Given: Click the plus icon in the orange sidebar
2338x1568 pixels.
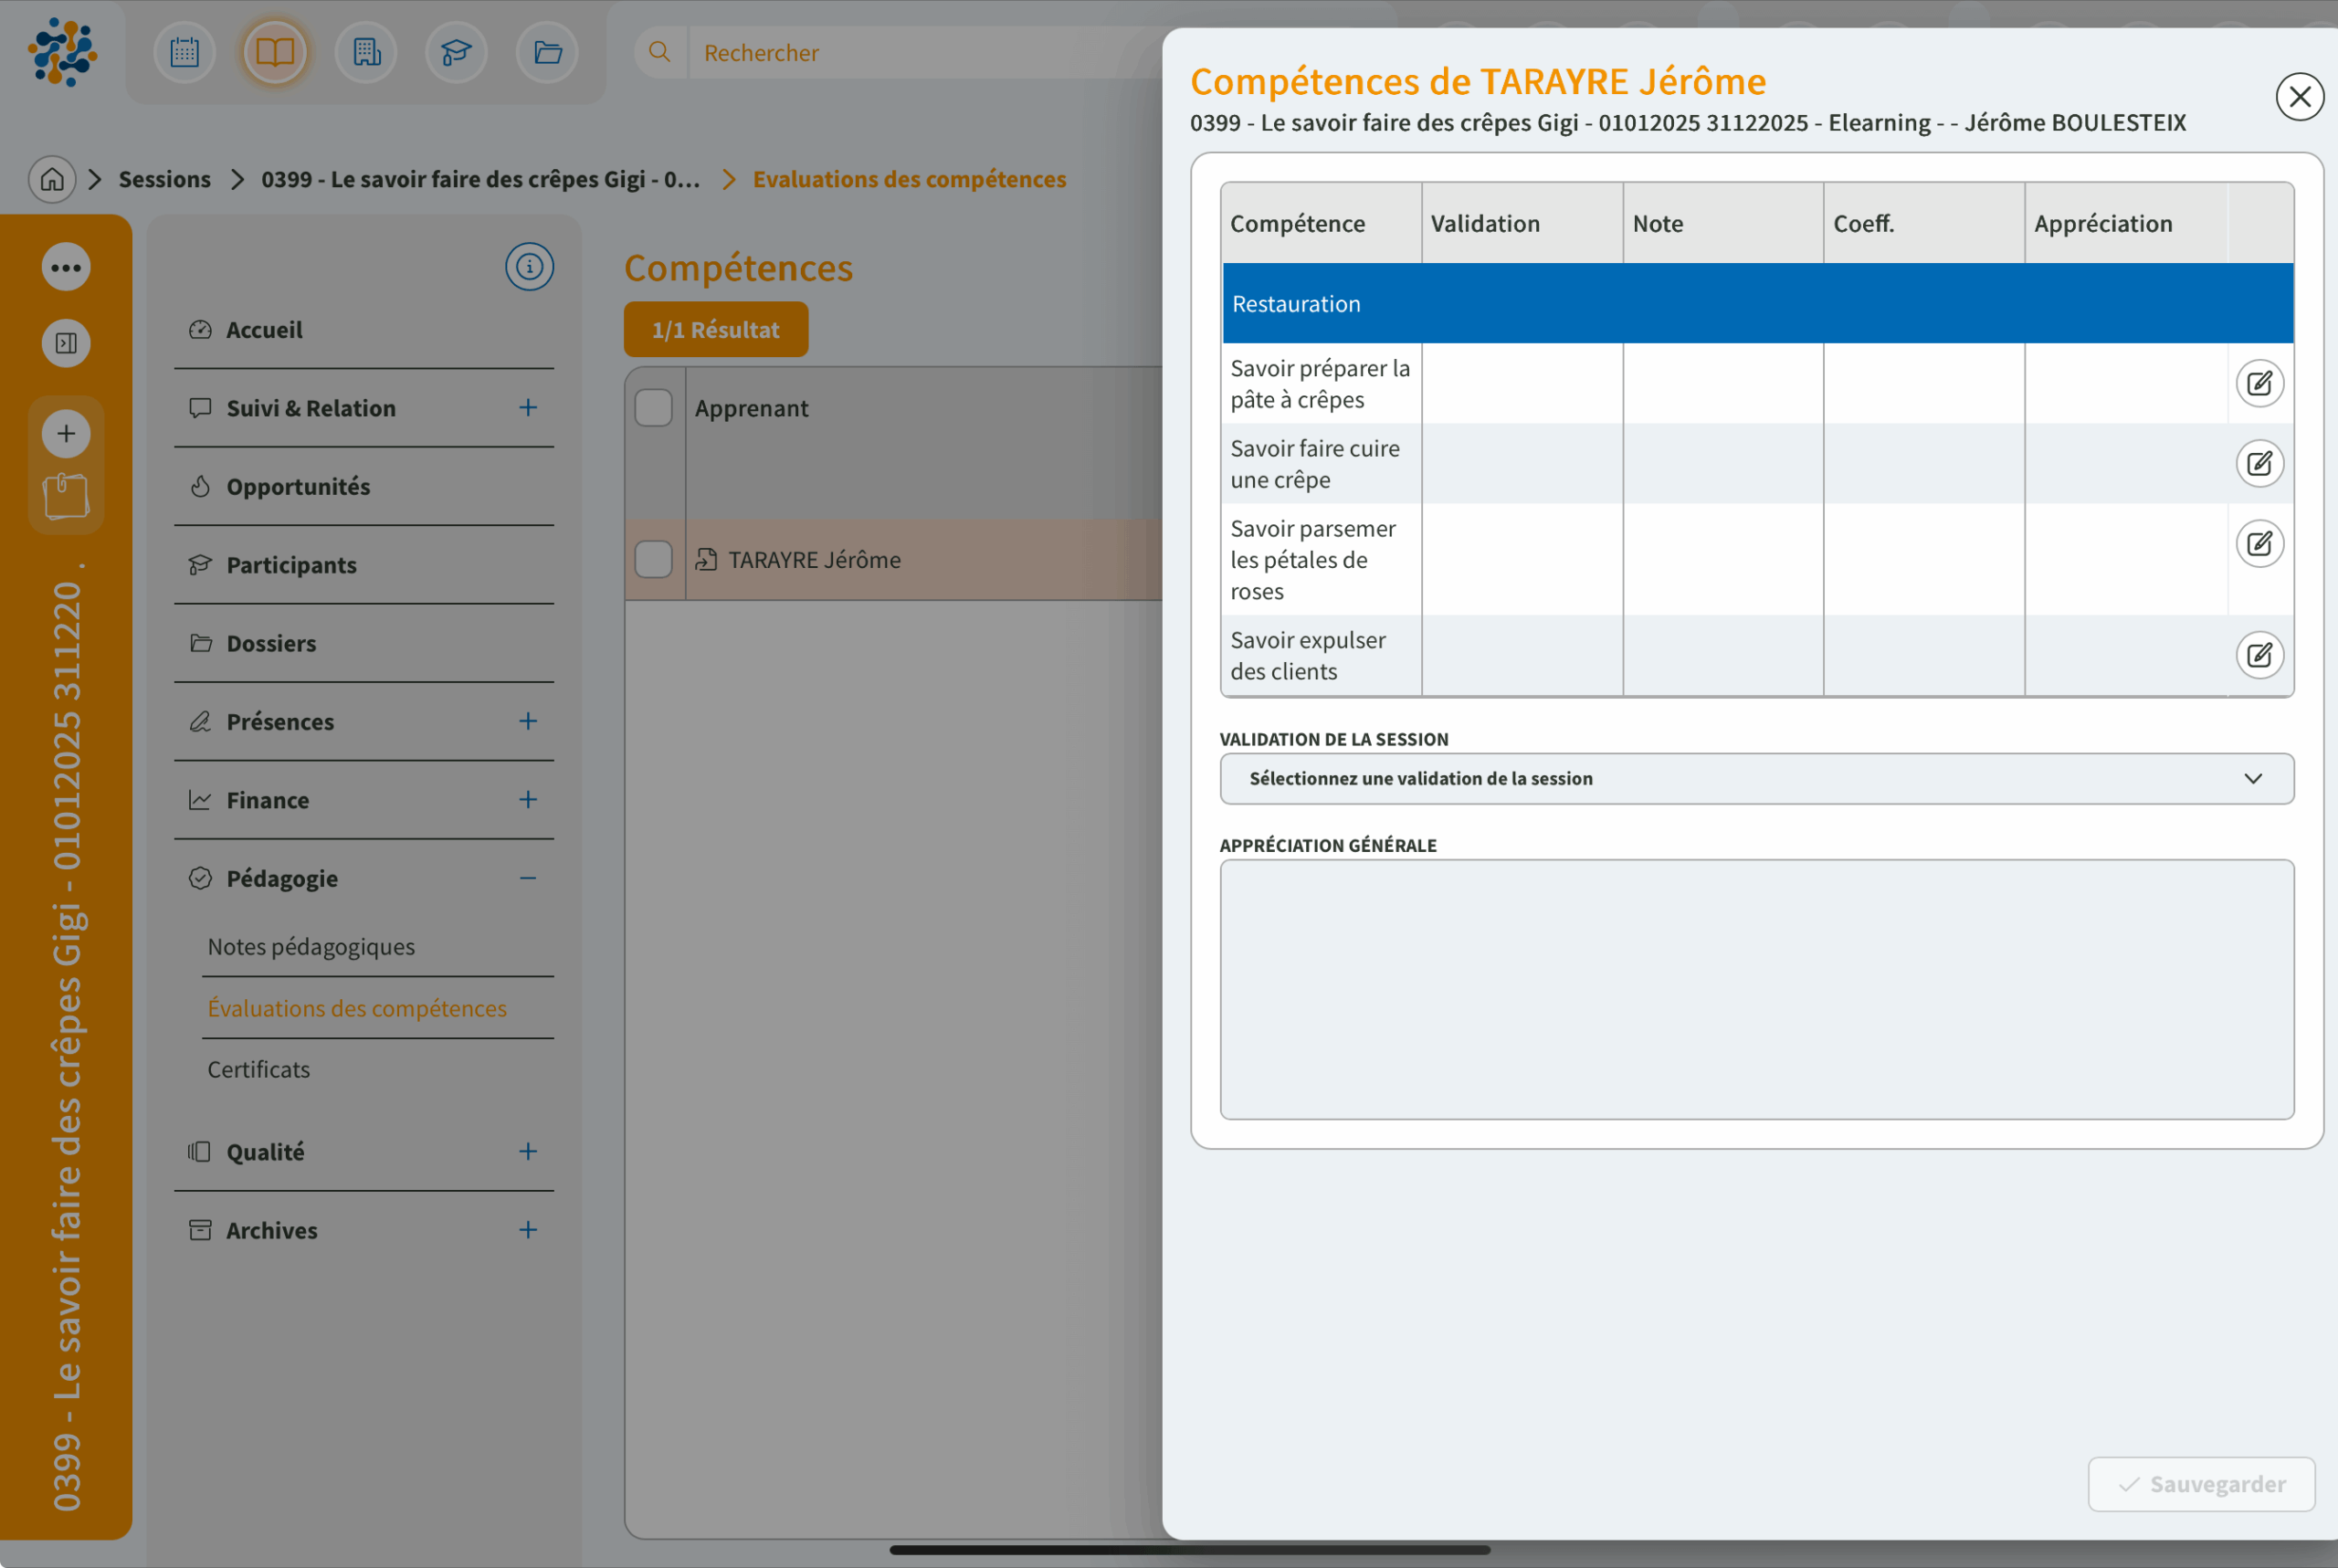Looking at the screenshot, I should (x=65, y=433).
